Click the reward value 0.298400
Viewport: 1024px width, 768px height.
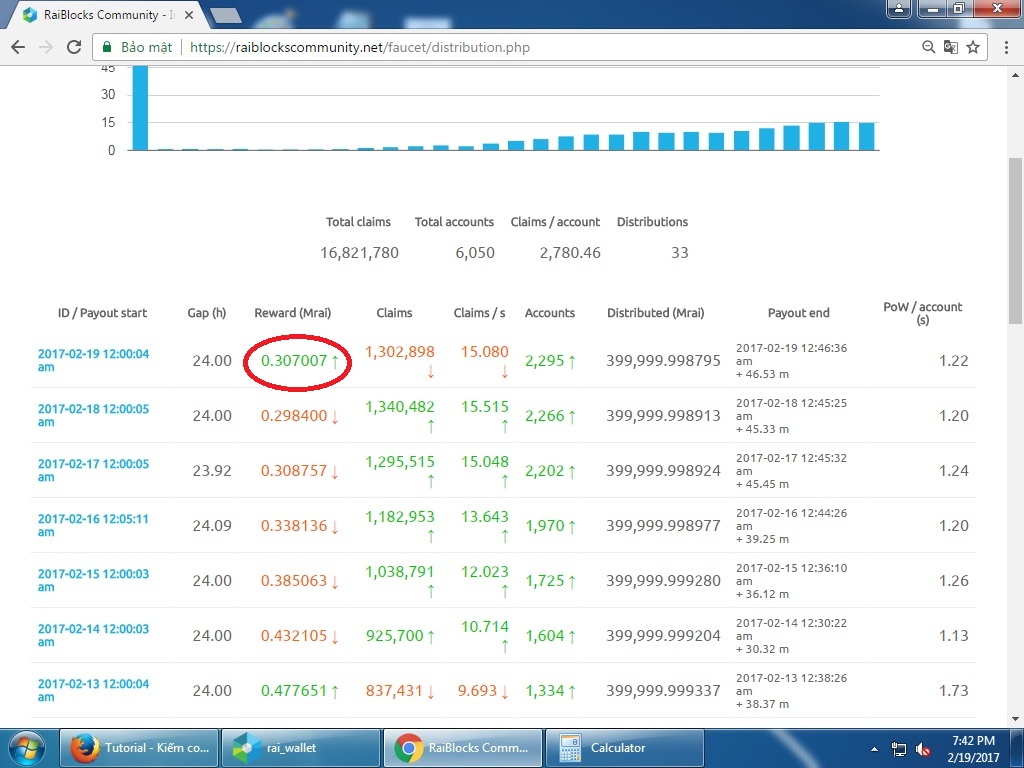coord(294,415)
